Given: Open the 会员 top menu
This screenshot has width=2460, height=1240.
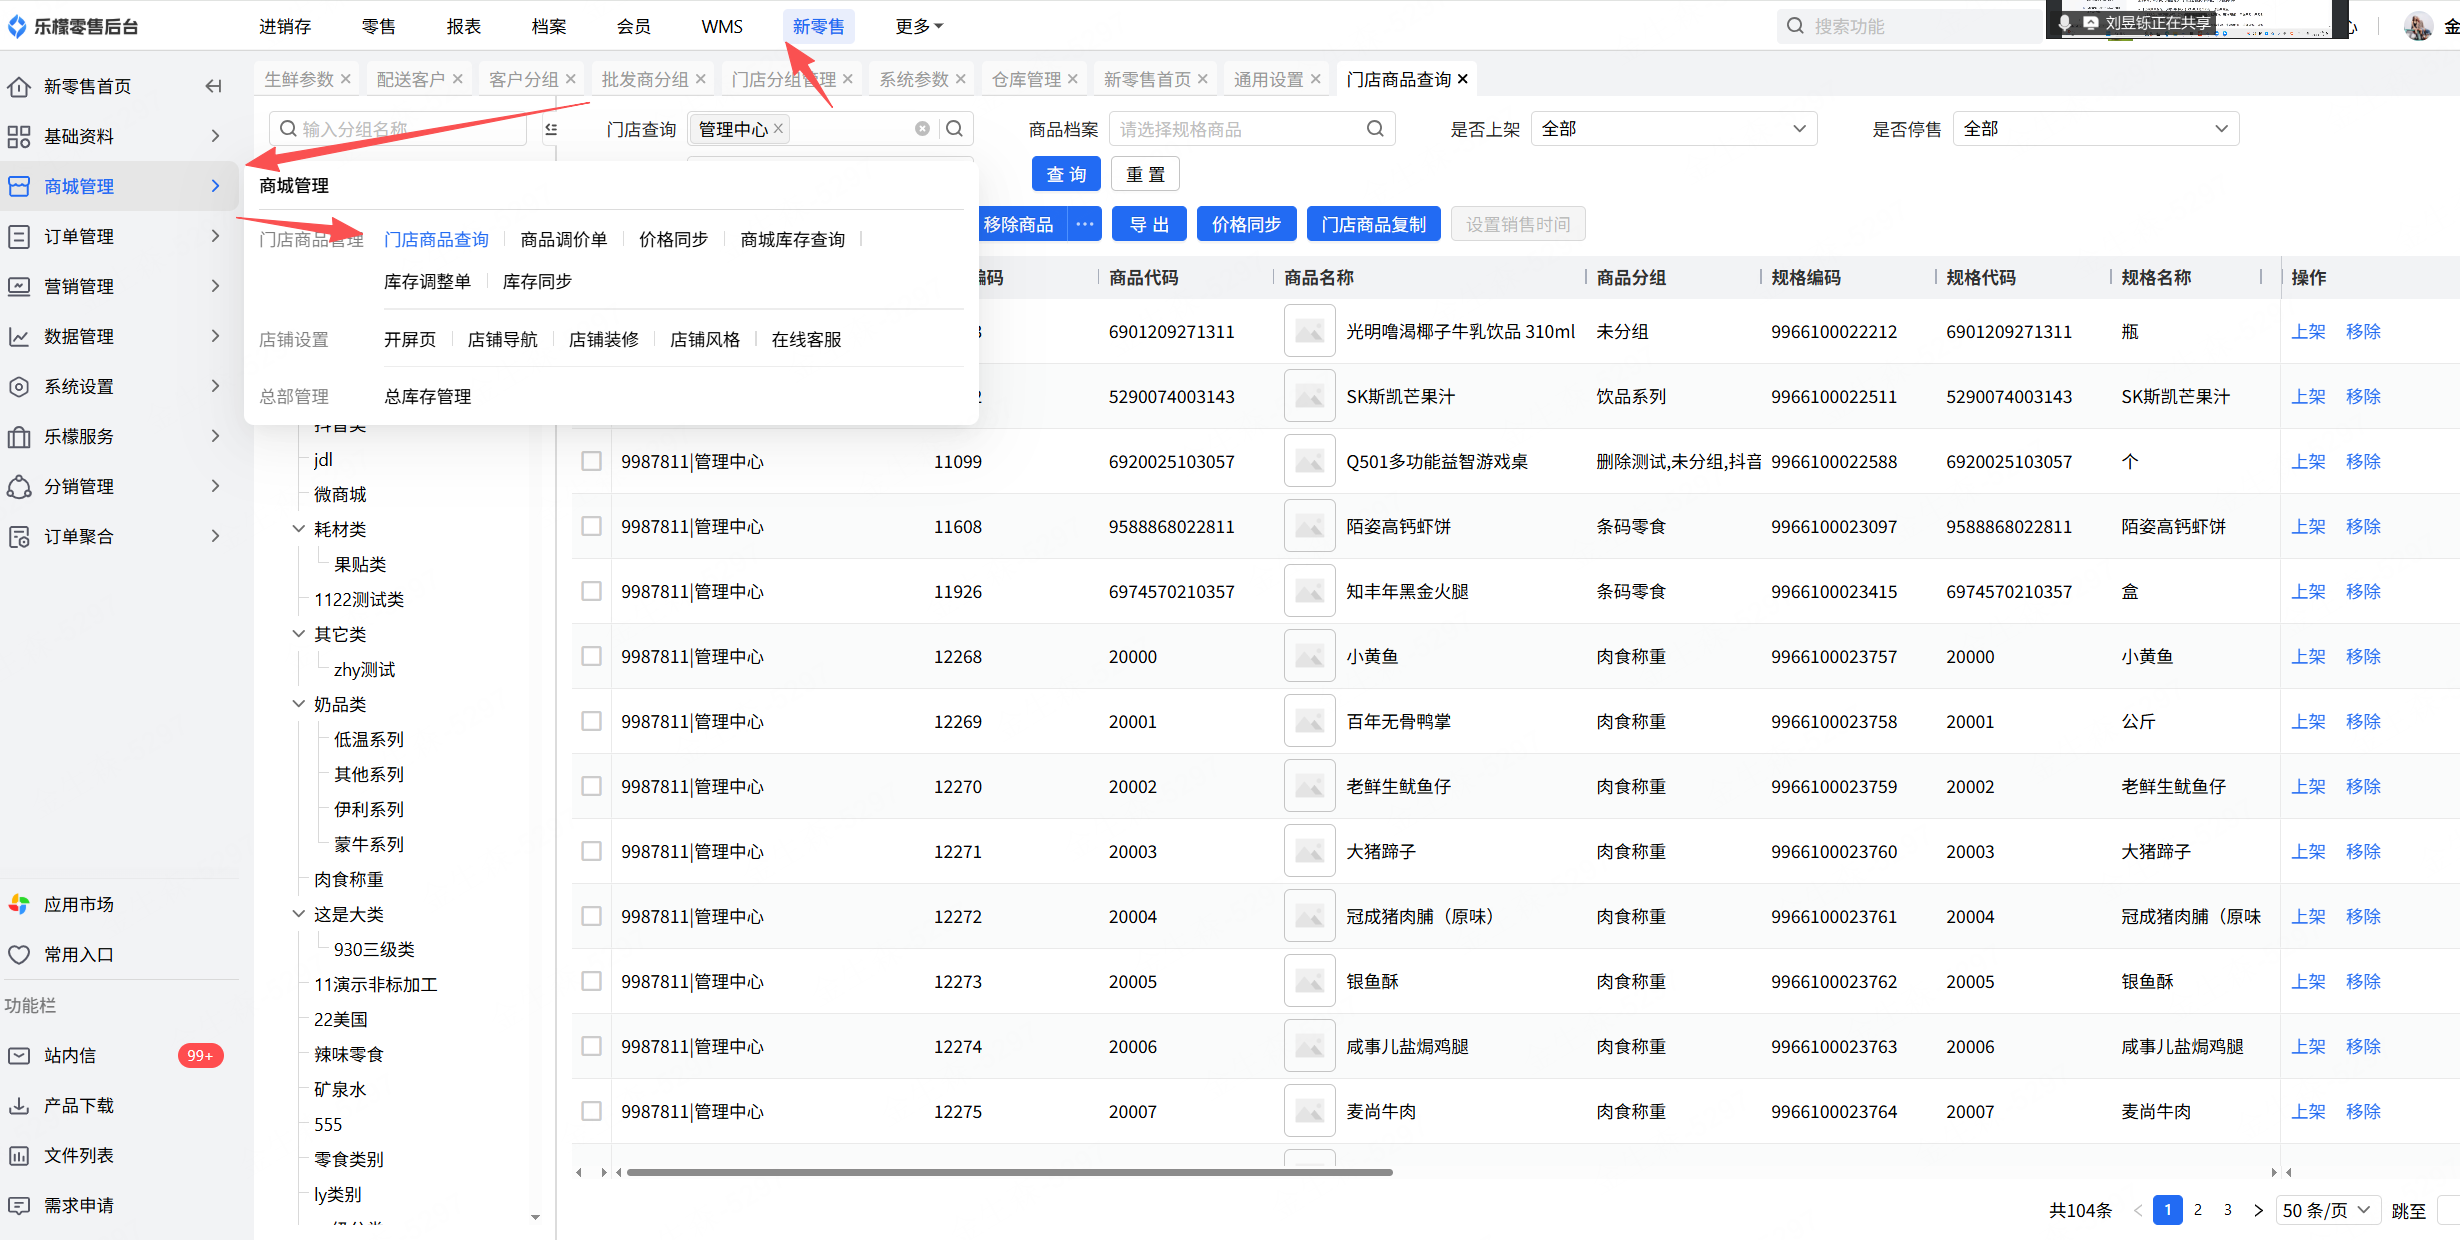Looking at the screenshot, I should coord(633,26).
